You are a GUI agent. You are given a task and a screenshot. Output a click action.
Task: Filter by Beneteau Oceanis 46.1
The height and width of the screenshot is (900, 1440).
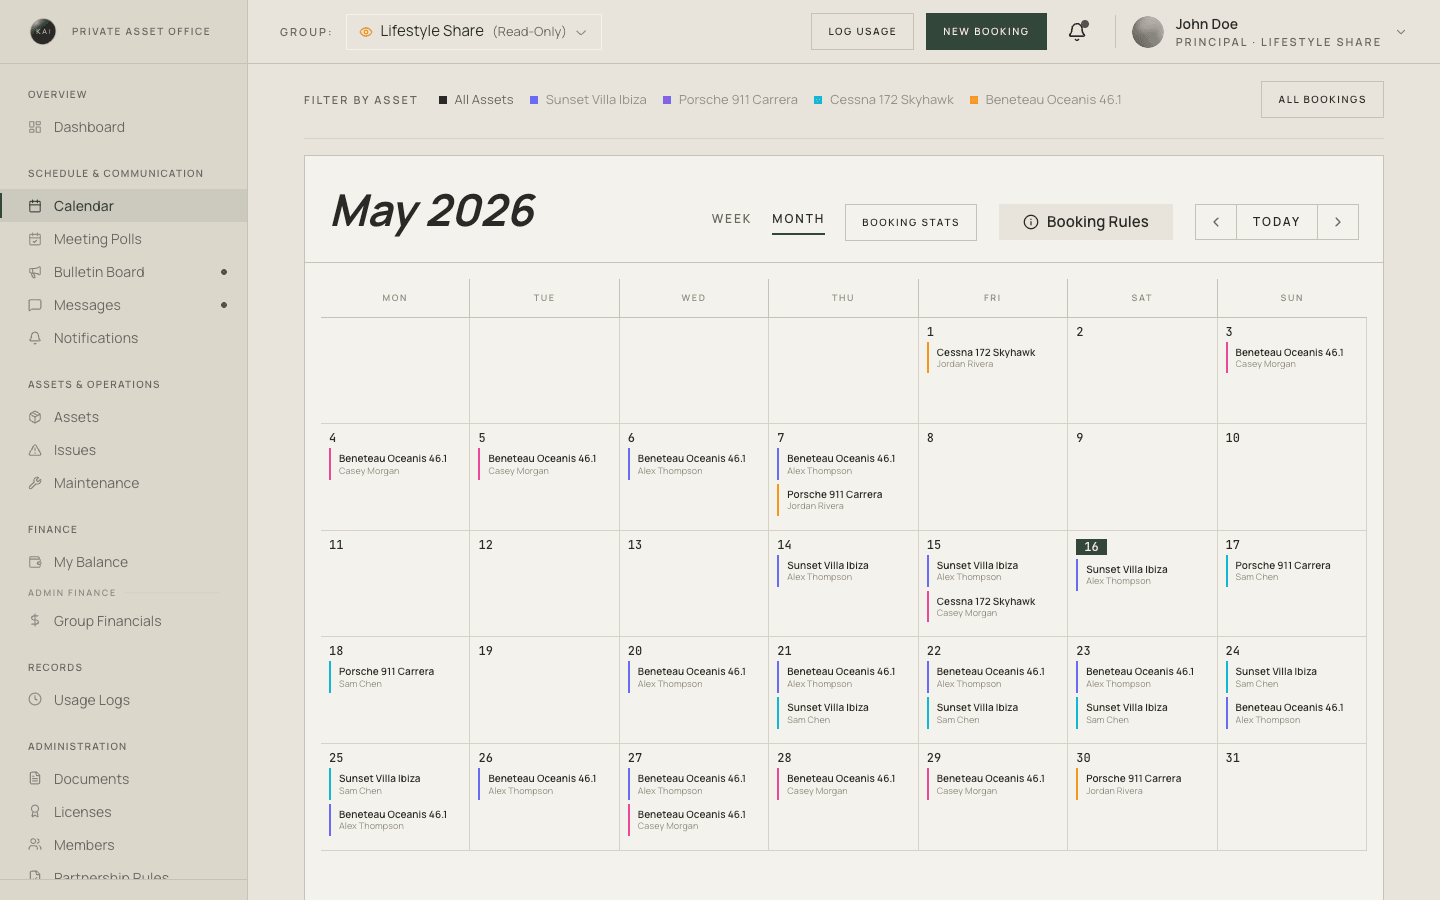point(1045,100)
